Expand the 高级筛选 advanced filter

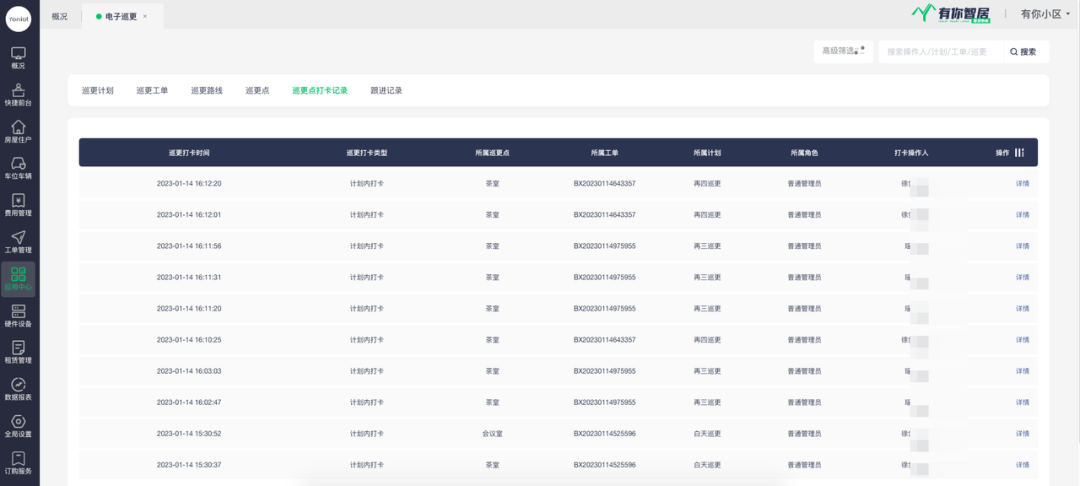pos(843,51)
